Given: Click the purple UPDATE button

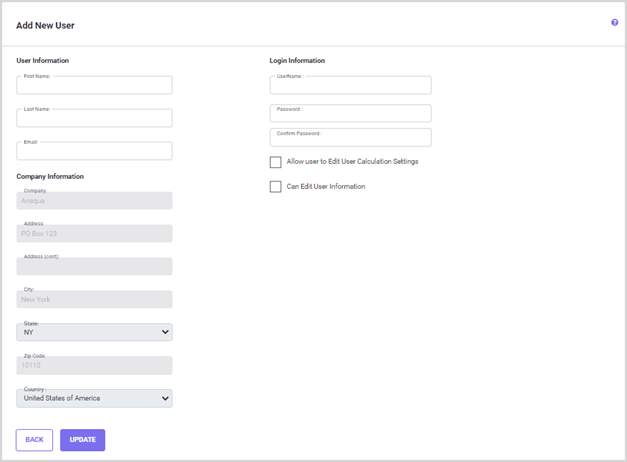Looking at the screenshot, I should pos(82,440).
